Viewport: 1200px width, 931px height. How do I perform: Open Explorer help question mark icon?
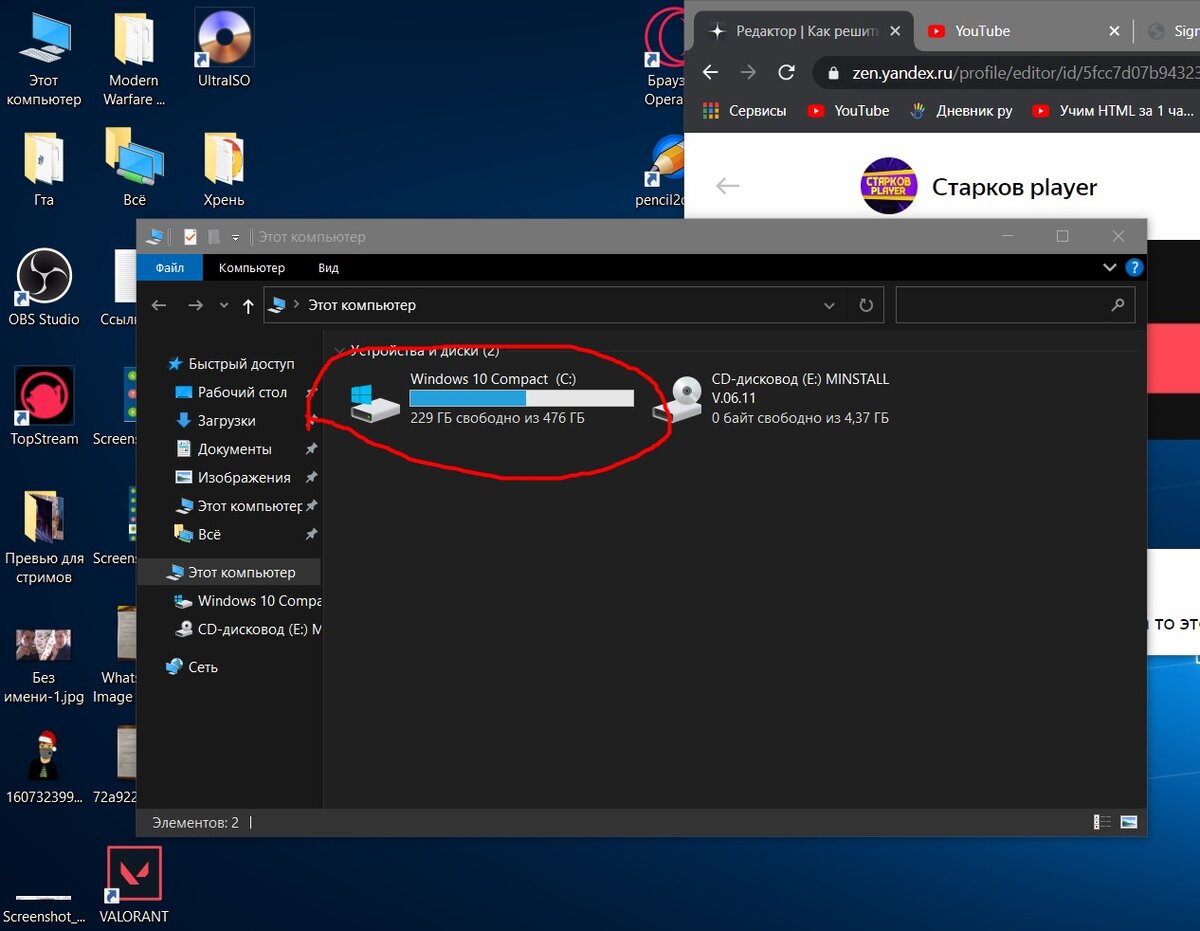(1134, 268)
